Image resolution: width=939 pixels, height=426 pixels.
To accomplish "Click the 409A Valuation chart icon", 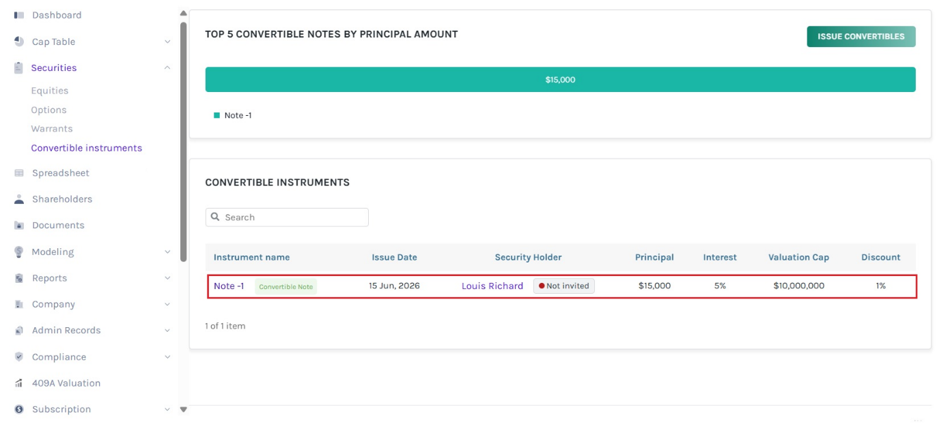I will tap(19, 383).
